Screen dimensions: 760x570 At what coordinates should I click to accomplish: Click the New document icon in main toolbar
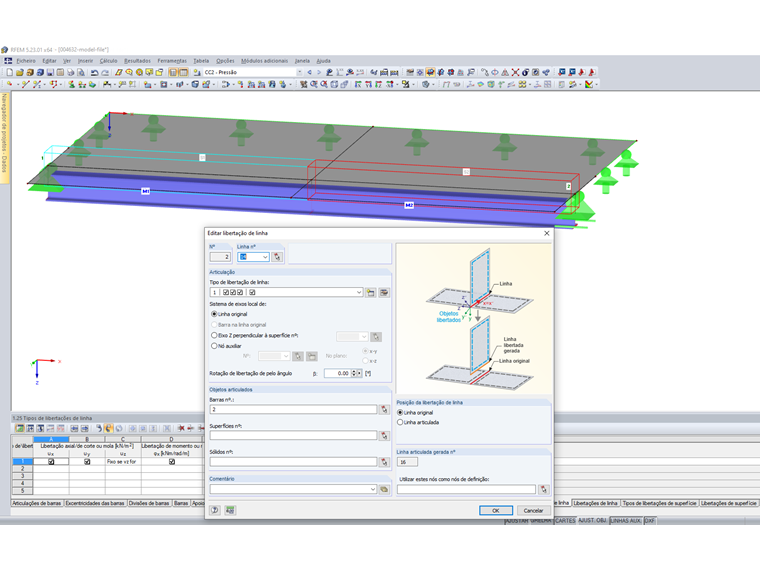click(x=9, y=72)
